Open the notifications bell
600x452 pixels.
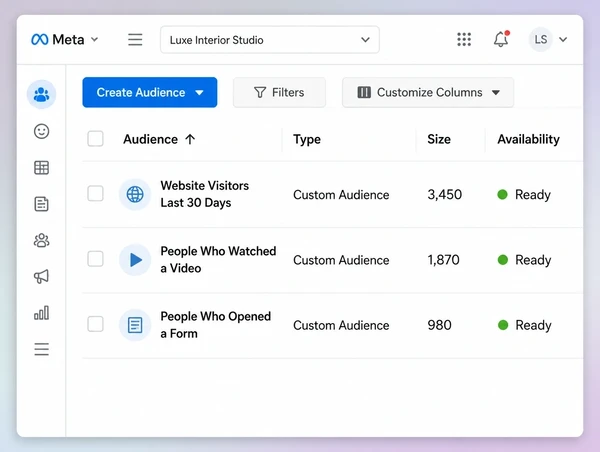pos(501,39)
